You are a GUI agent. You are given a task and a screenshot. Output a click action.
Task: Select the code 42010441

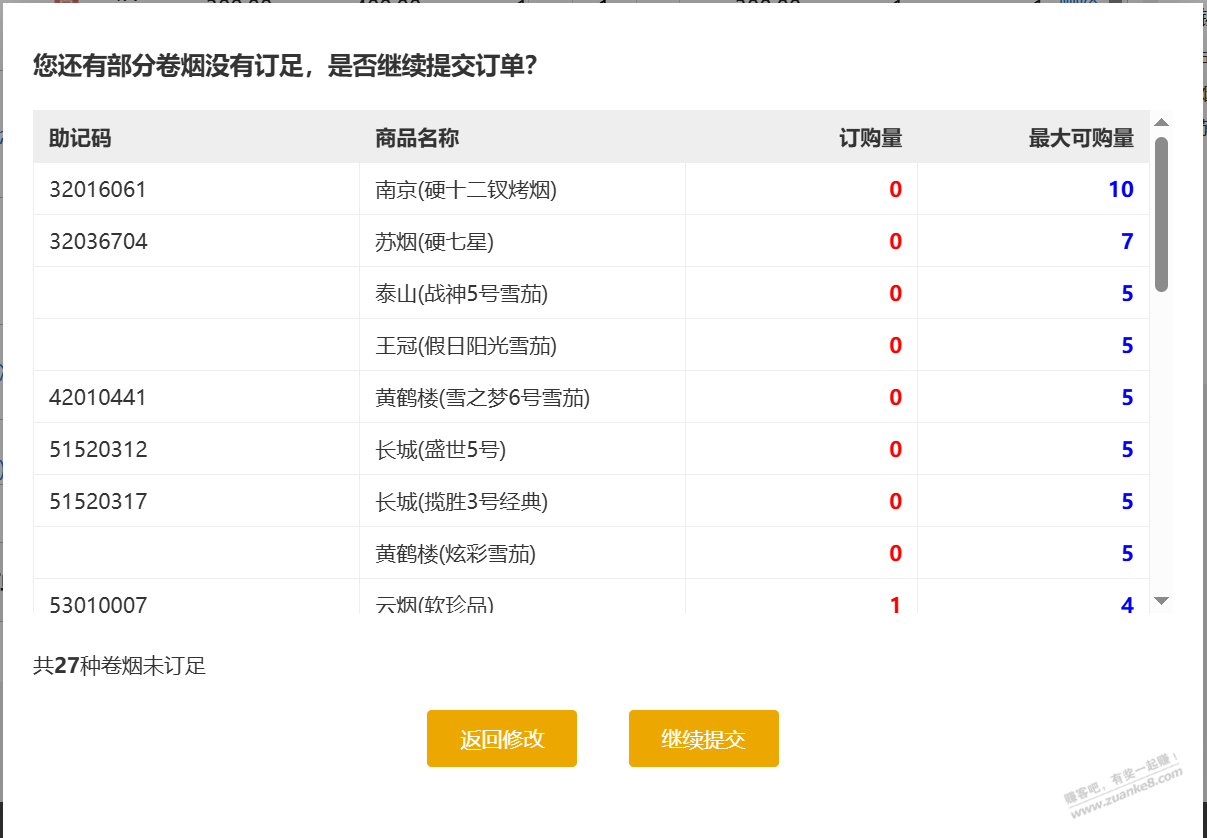[x=98, y=397]
